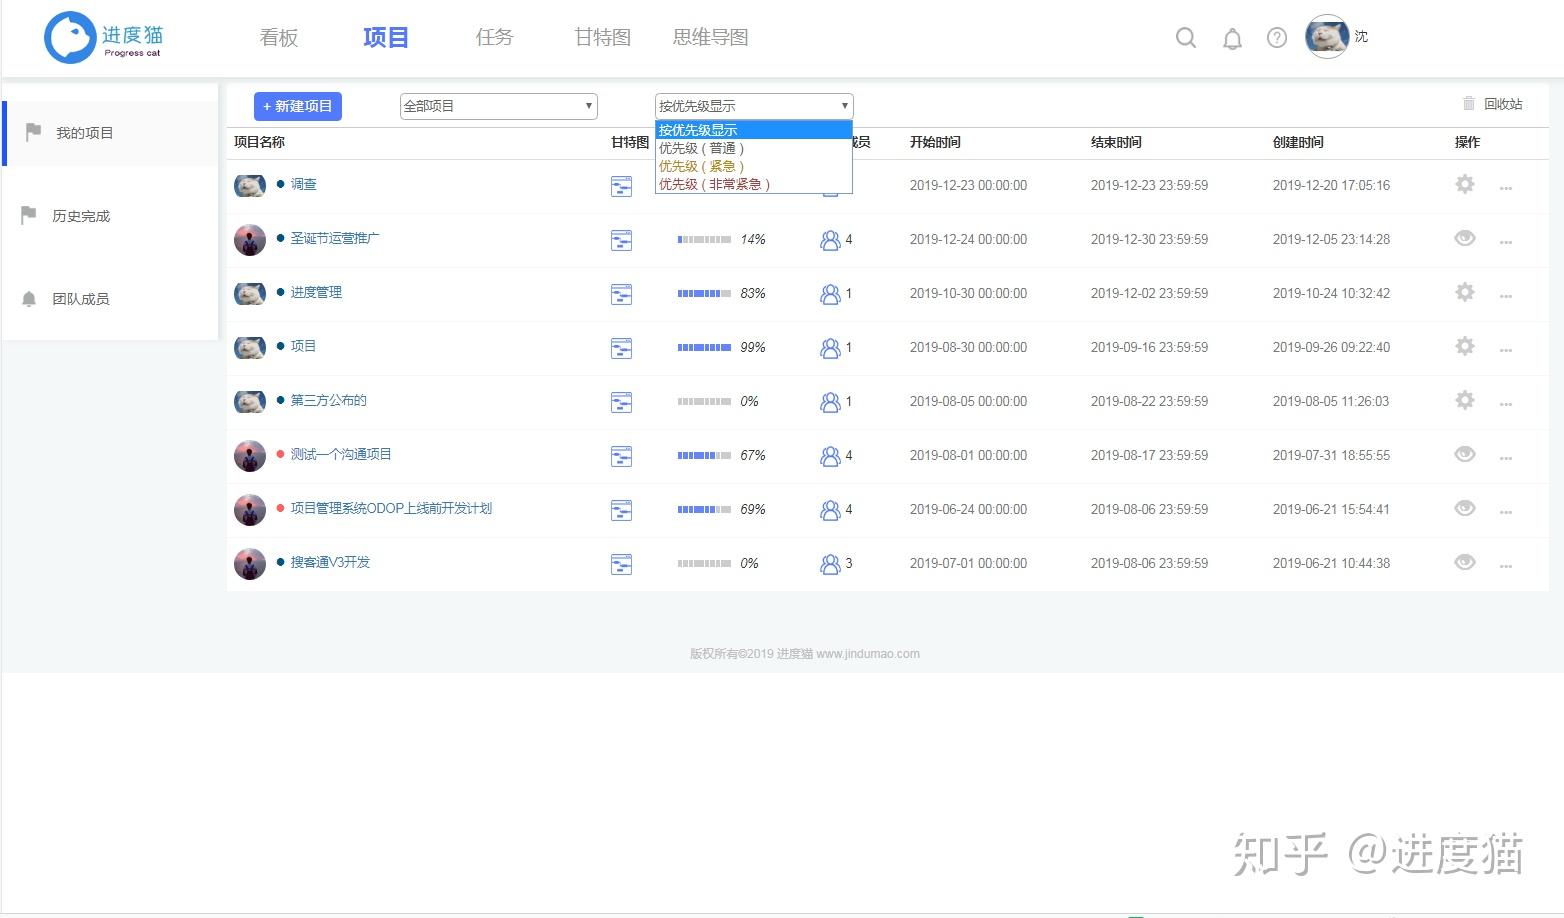The width and height of the screenshot is (1564, 918).
Task: Open settings gear for 进度管理
Action: [x=1465, y=292]
